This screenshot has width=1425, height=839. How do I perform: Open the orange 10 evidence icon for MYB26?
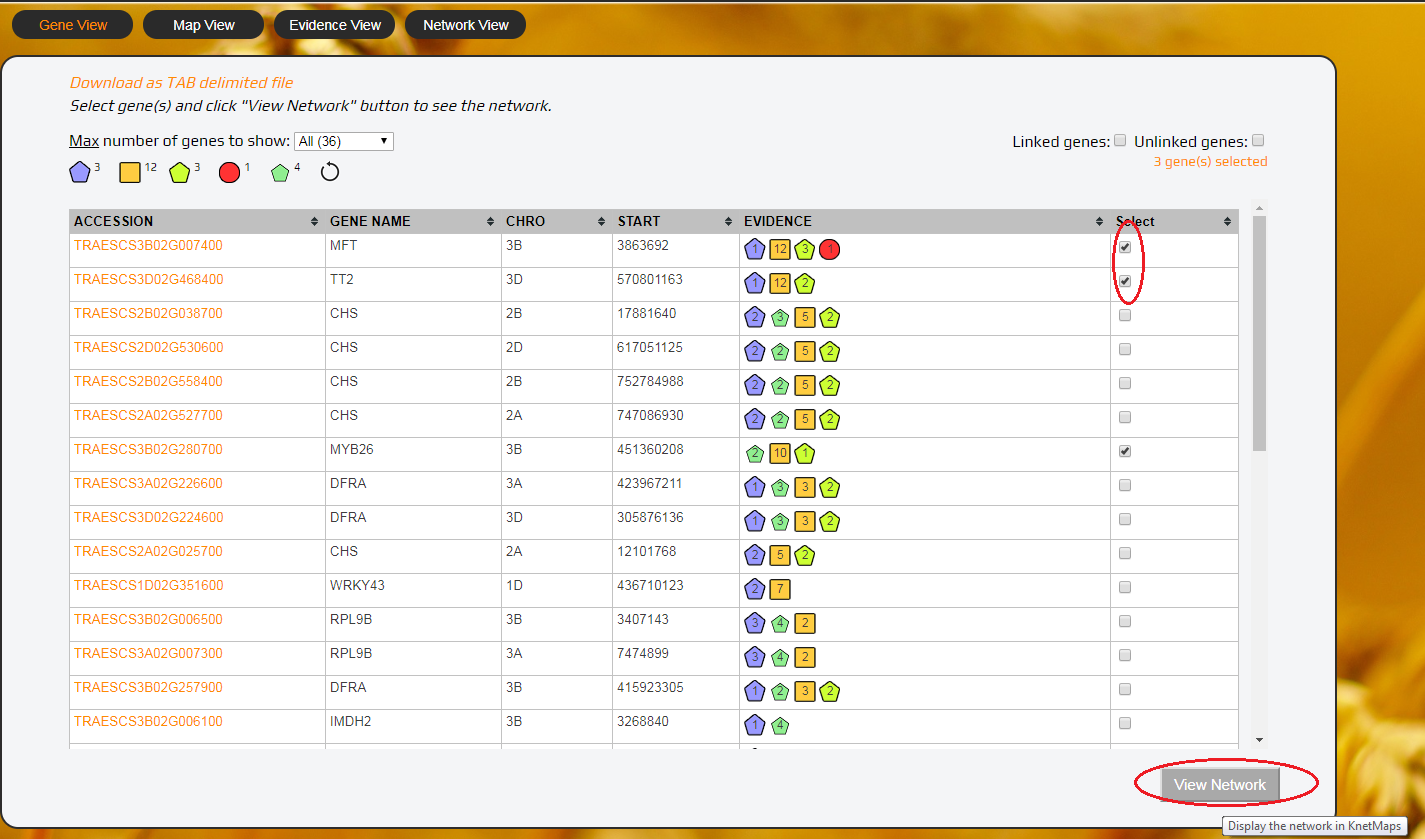[779, 453]
